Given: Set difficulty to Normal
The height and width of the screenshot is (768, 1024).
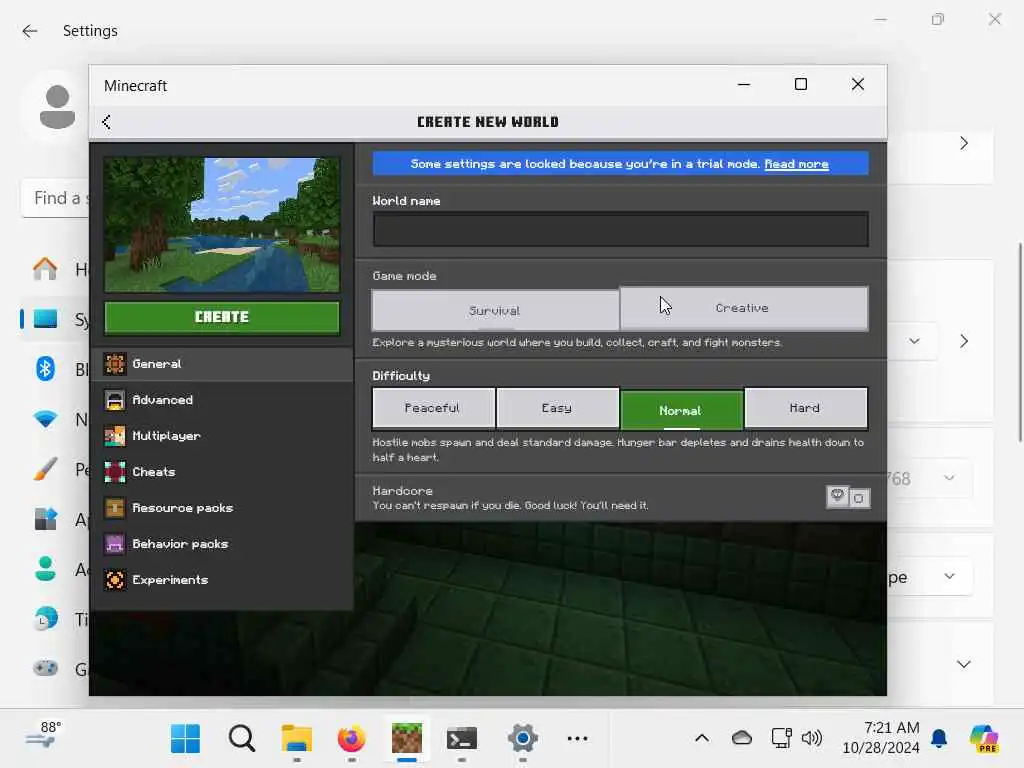Looking at the screenshot, I should (682, 410).
